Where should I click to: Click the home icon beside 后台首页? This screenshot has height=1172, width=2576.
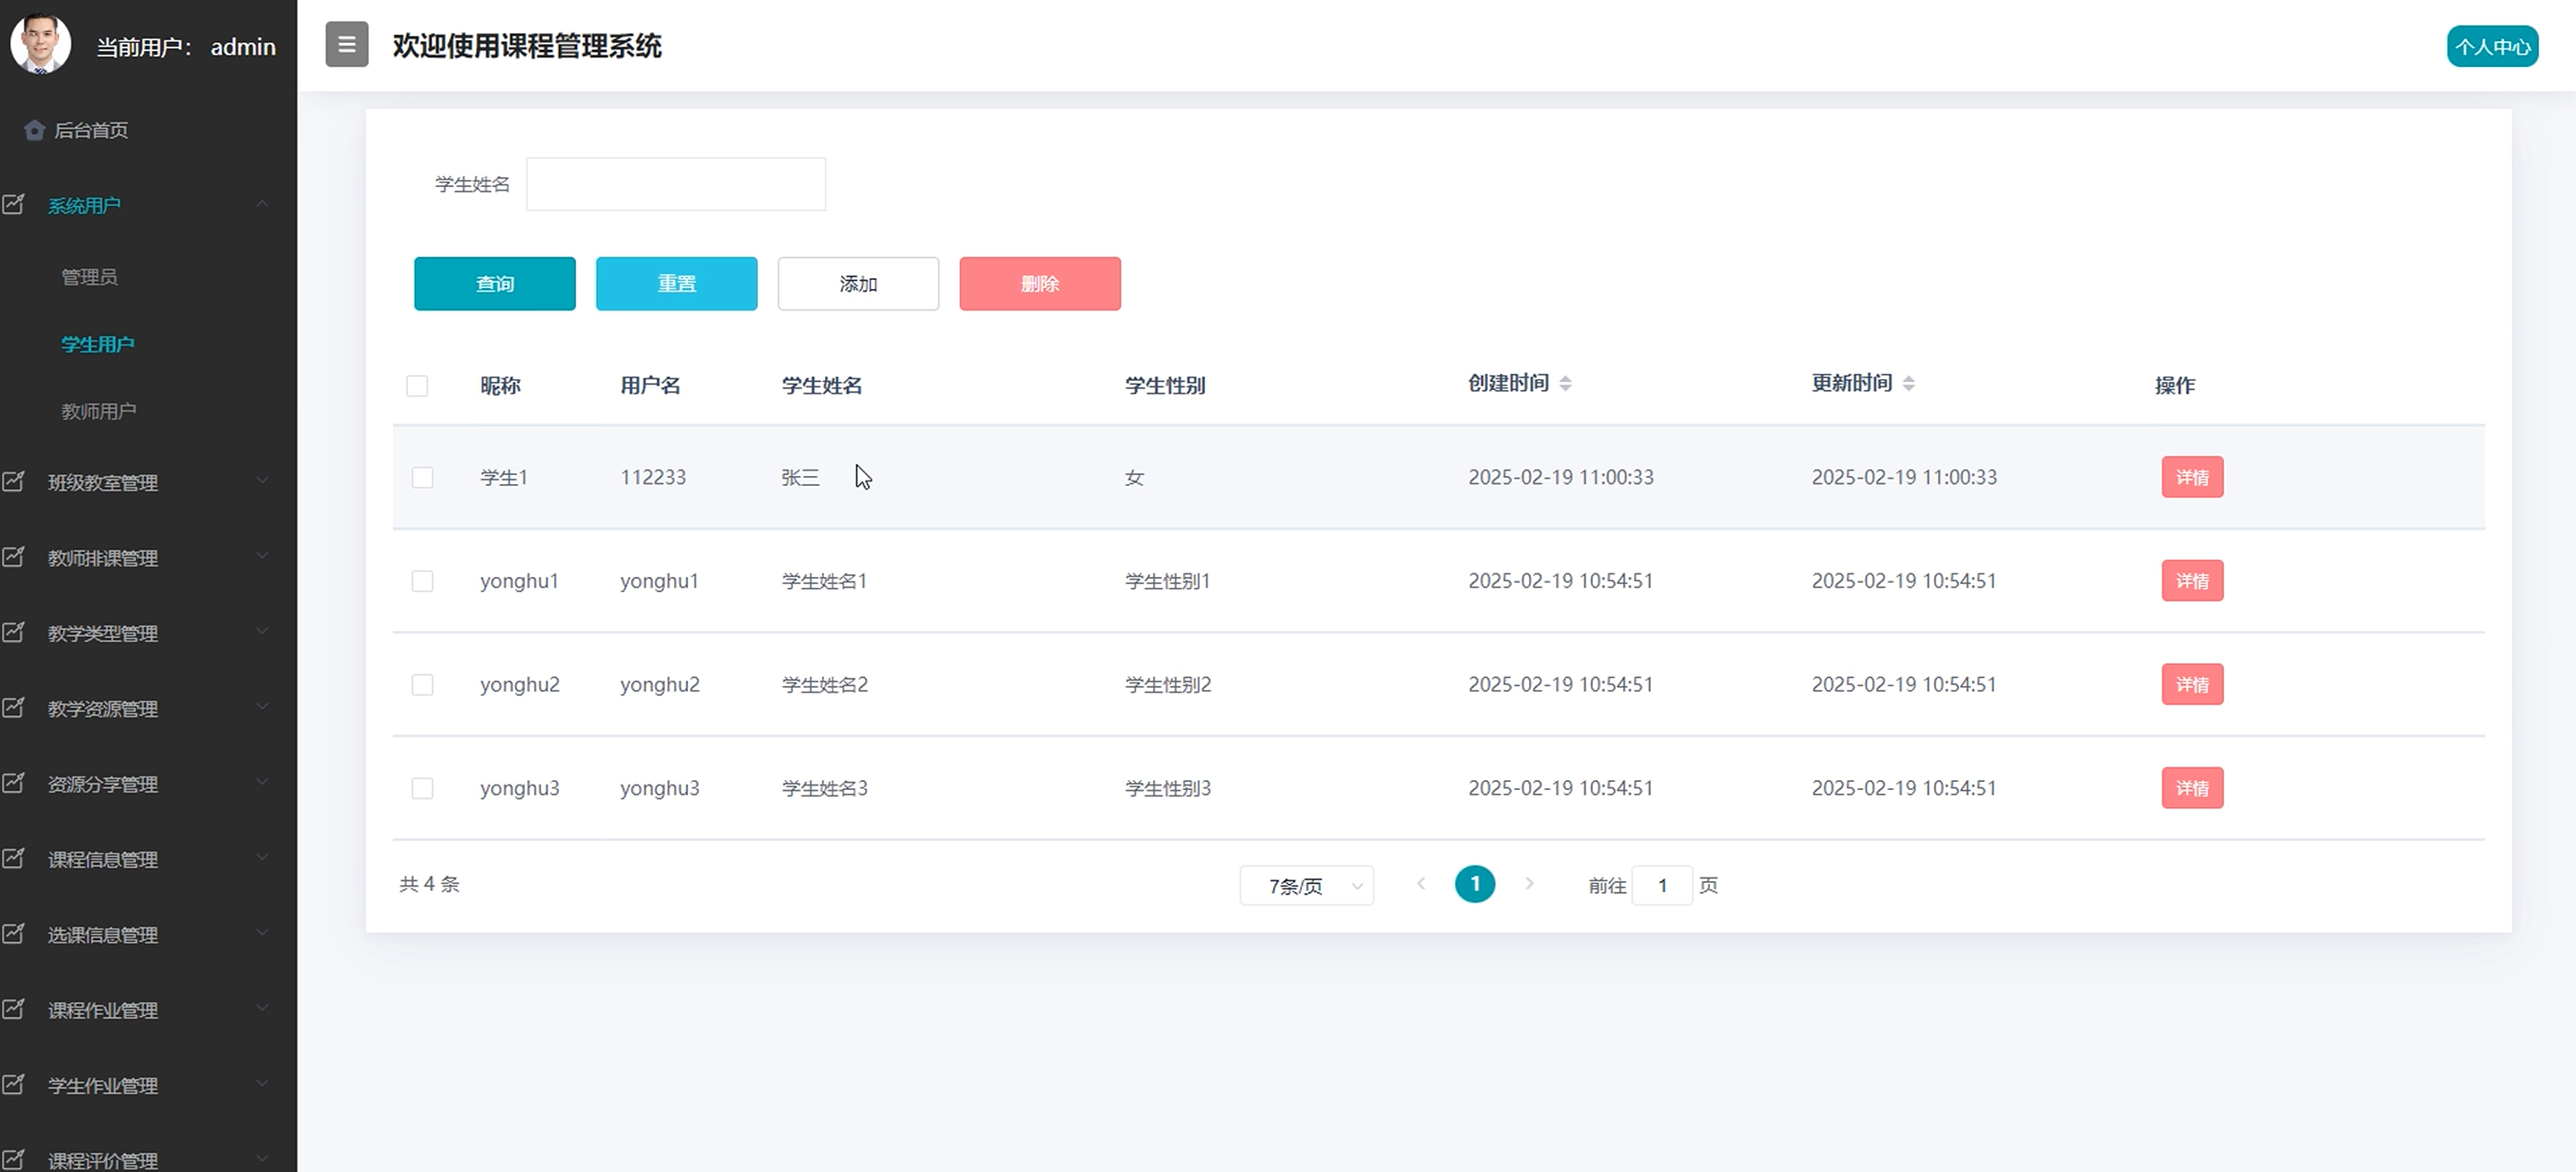click(x=34, y=130)
